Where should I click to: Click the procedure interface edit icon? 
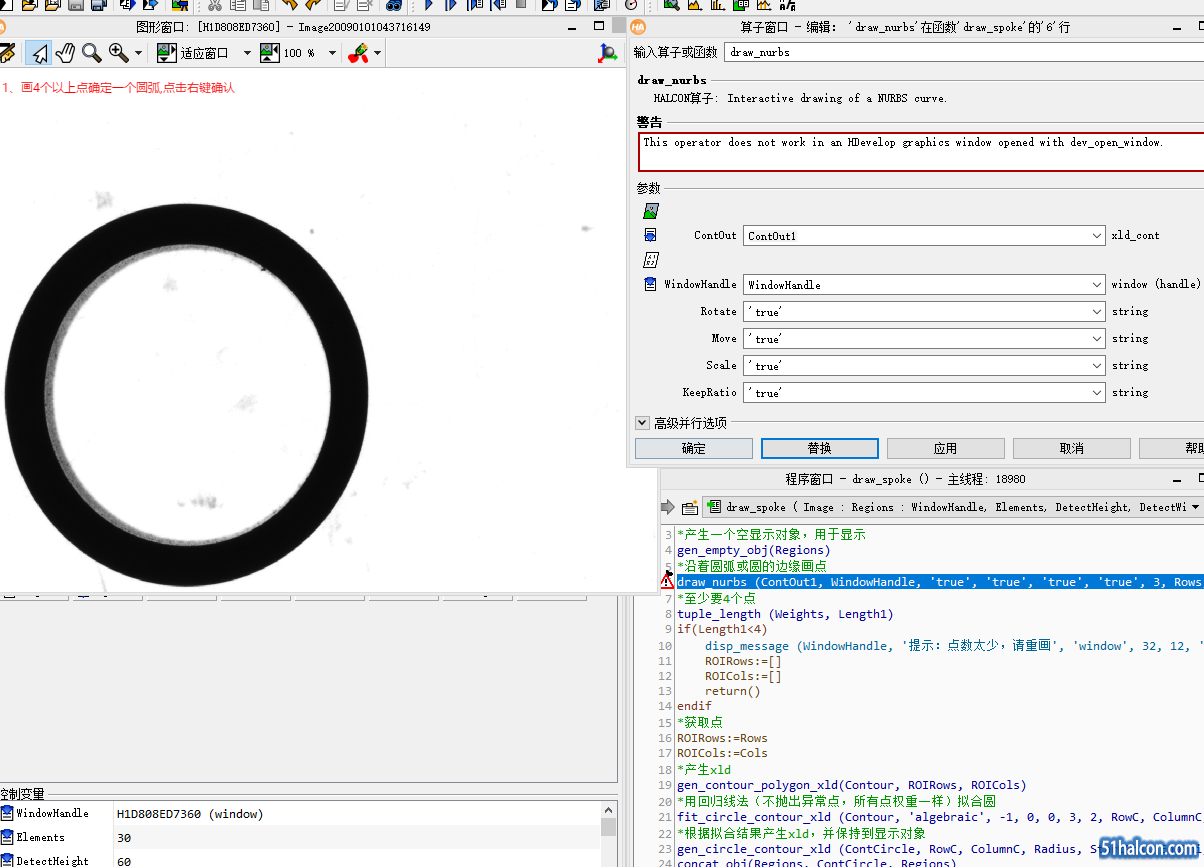coord(690,508)
